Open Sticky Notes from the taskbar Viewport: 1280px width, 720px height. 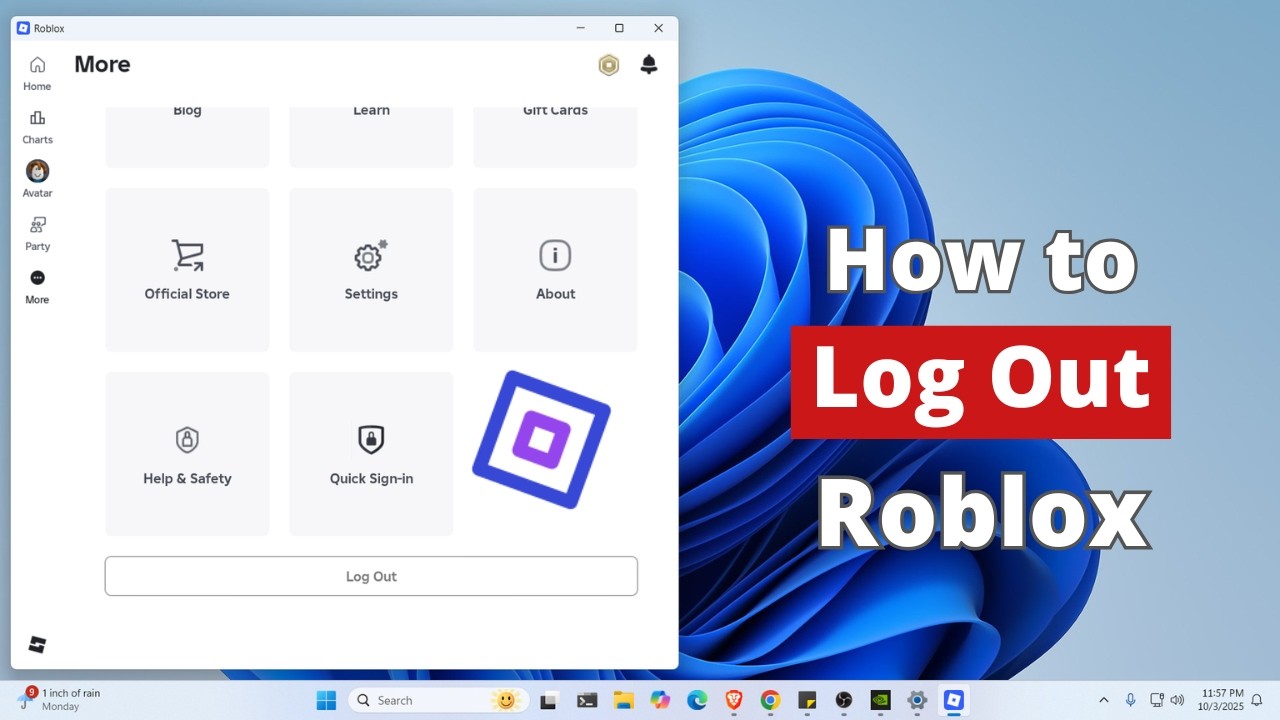pos(807,700)
